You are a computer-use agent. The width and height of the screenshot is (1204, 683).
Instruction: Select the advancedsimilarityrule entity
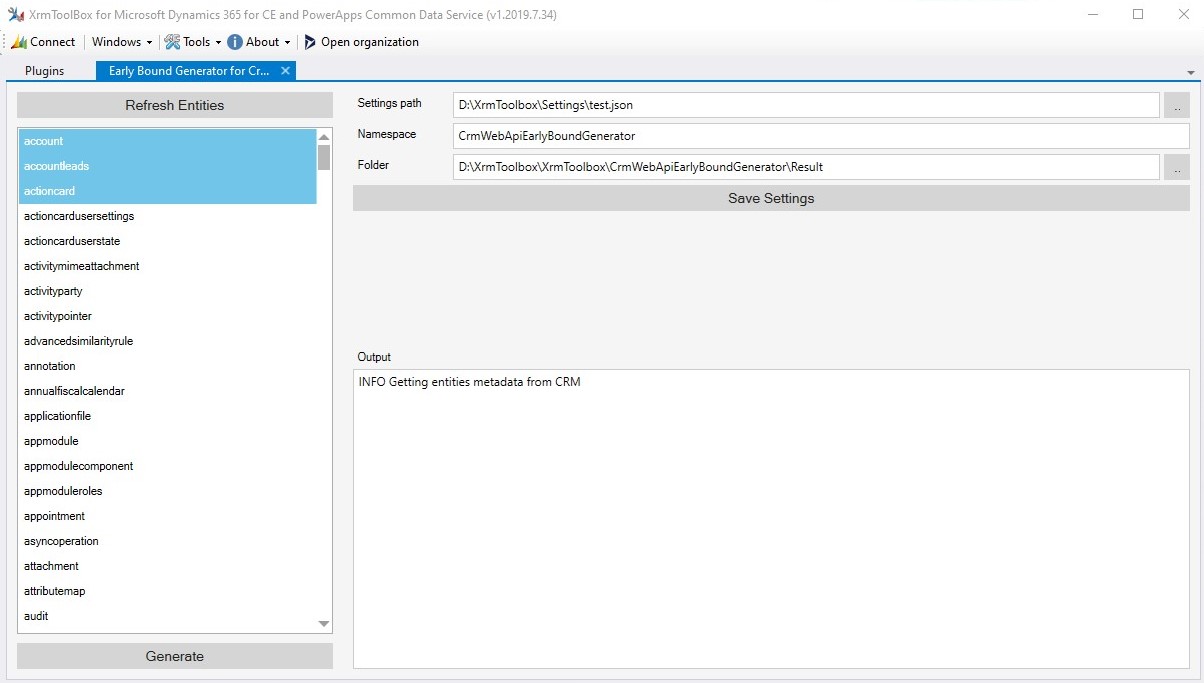point(168,341)
